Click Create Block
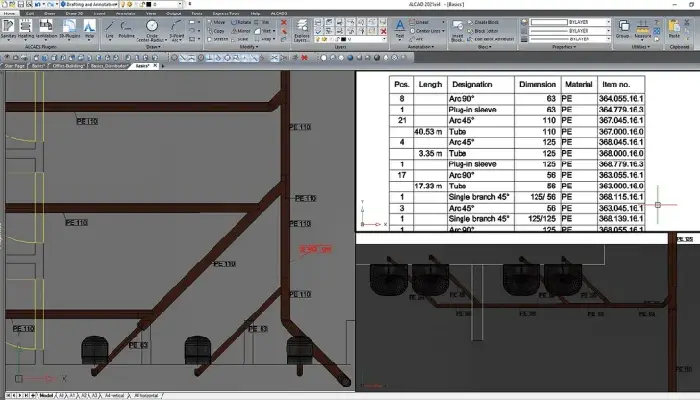This screenshot has height=400, width=700. 483,22
